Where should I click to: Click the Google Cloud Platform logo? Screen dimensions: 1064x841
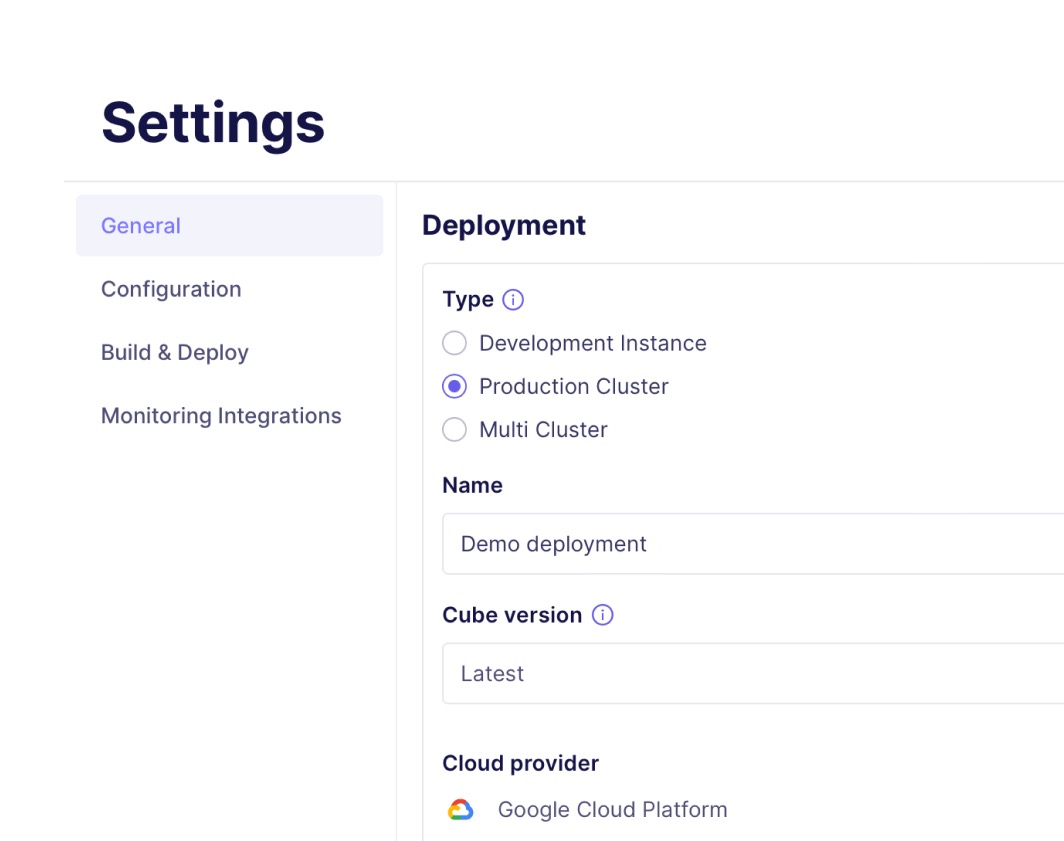click(x=460, y=809)
